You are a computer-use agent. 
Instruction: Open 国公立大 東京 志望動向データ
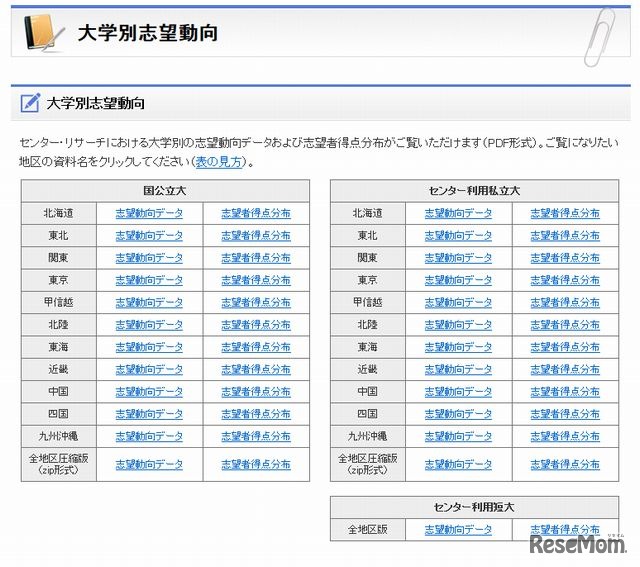(149, 280)
